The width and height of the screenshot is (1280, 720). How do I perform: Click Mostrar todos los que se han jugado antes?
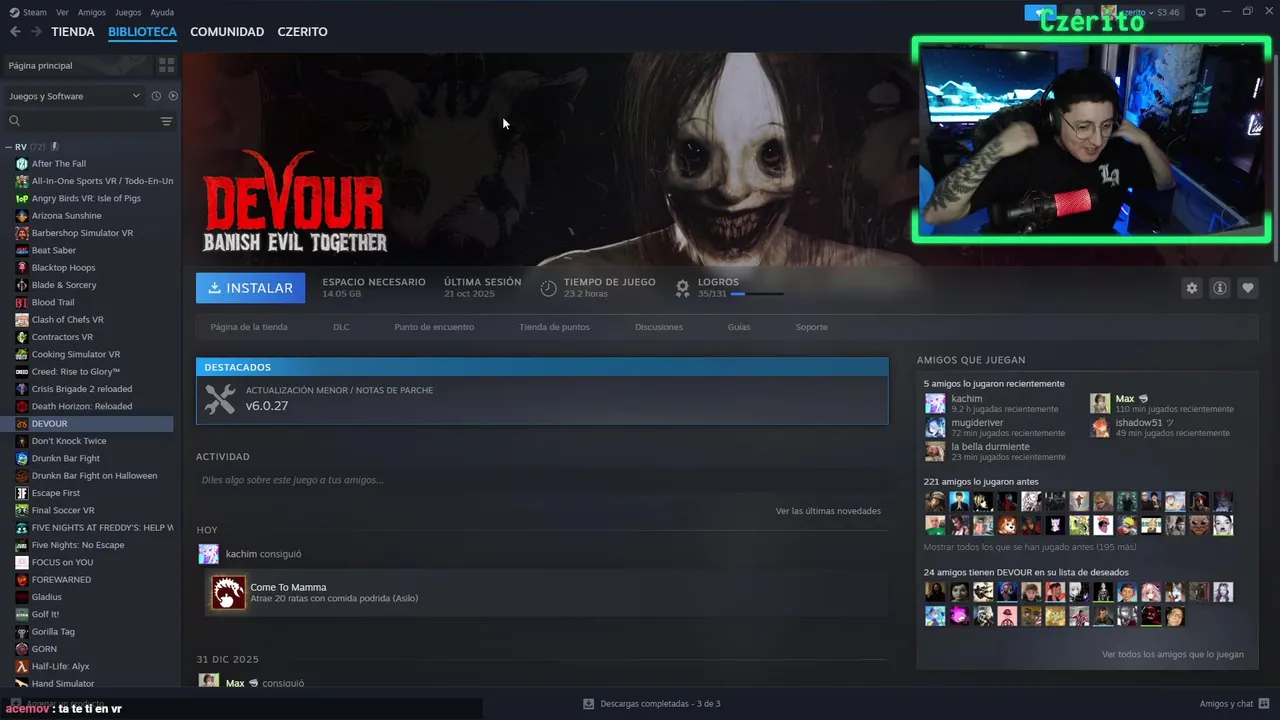pyautogui.click(x=1030, y=547)
